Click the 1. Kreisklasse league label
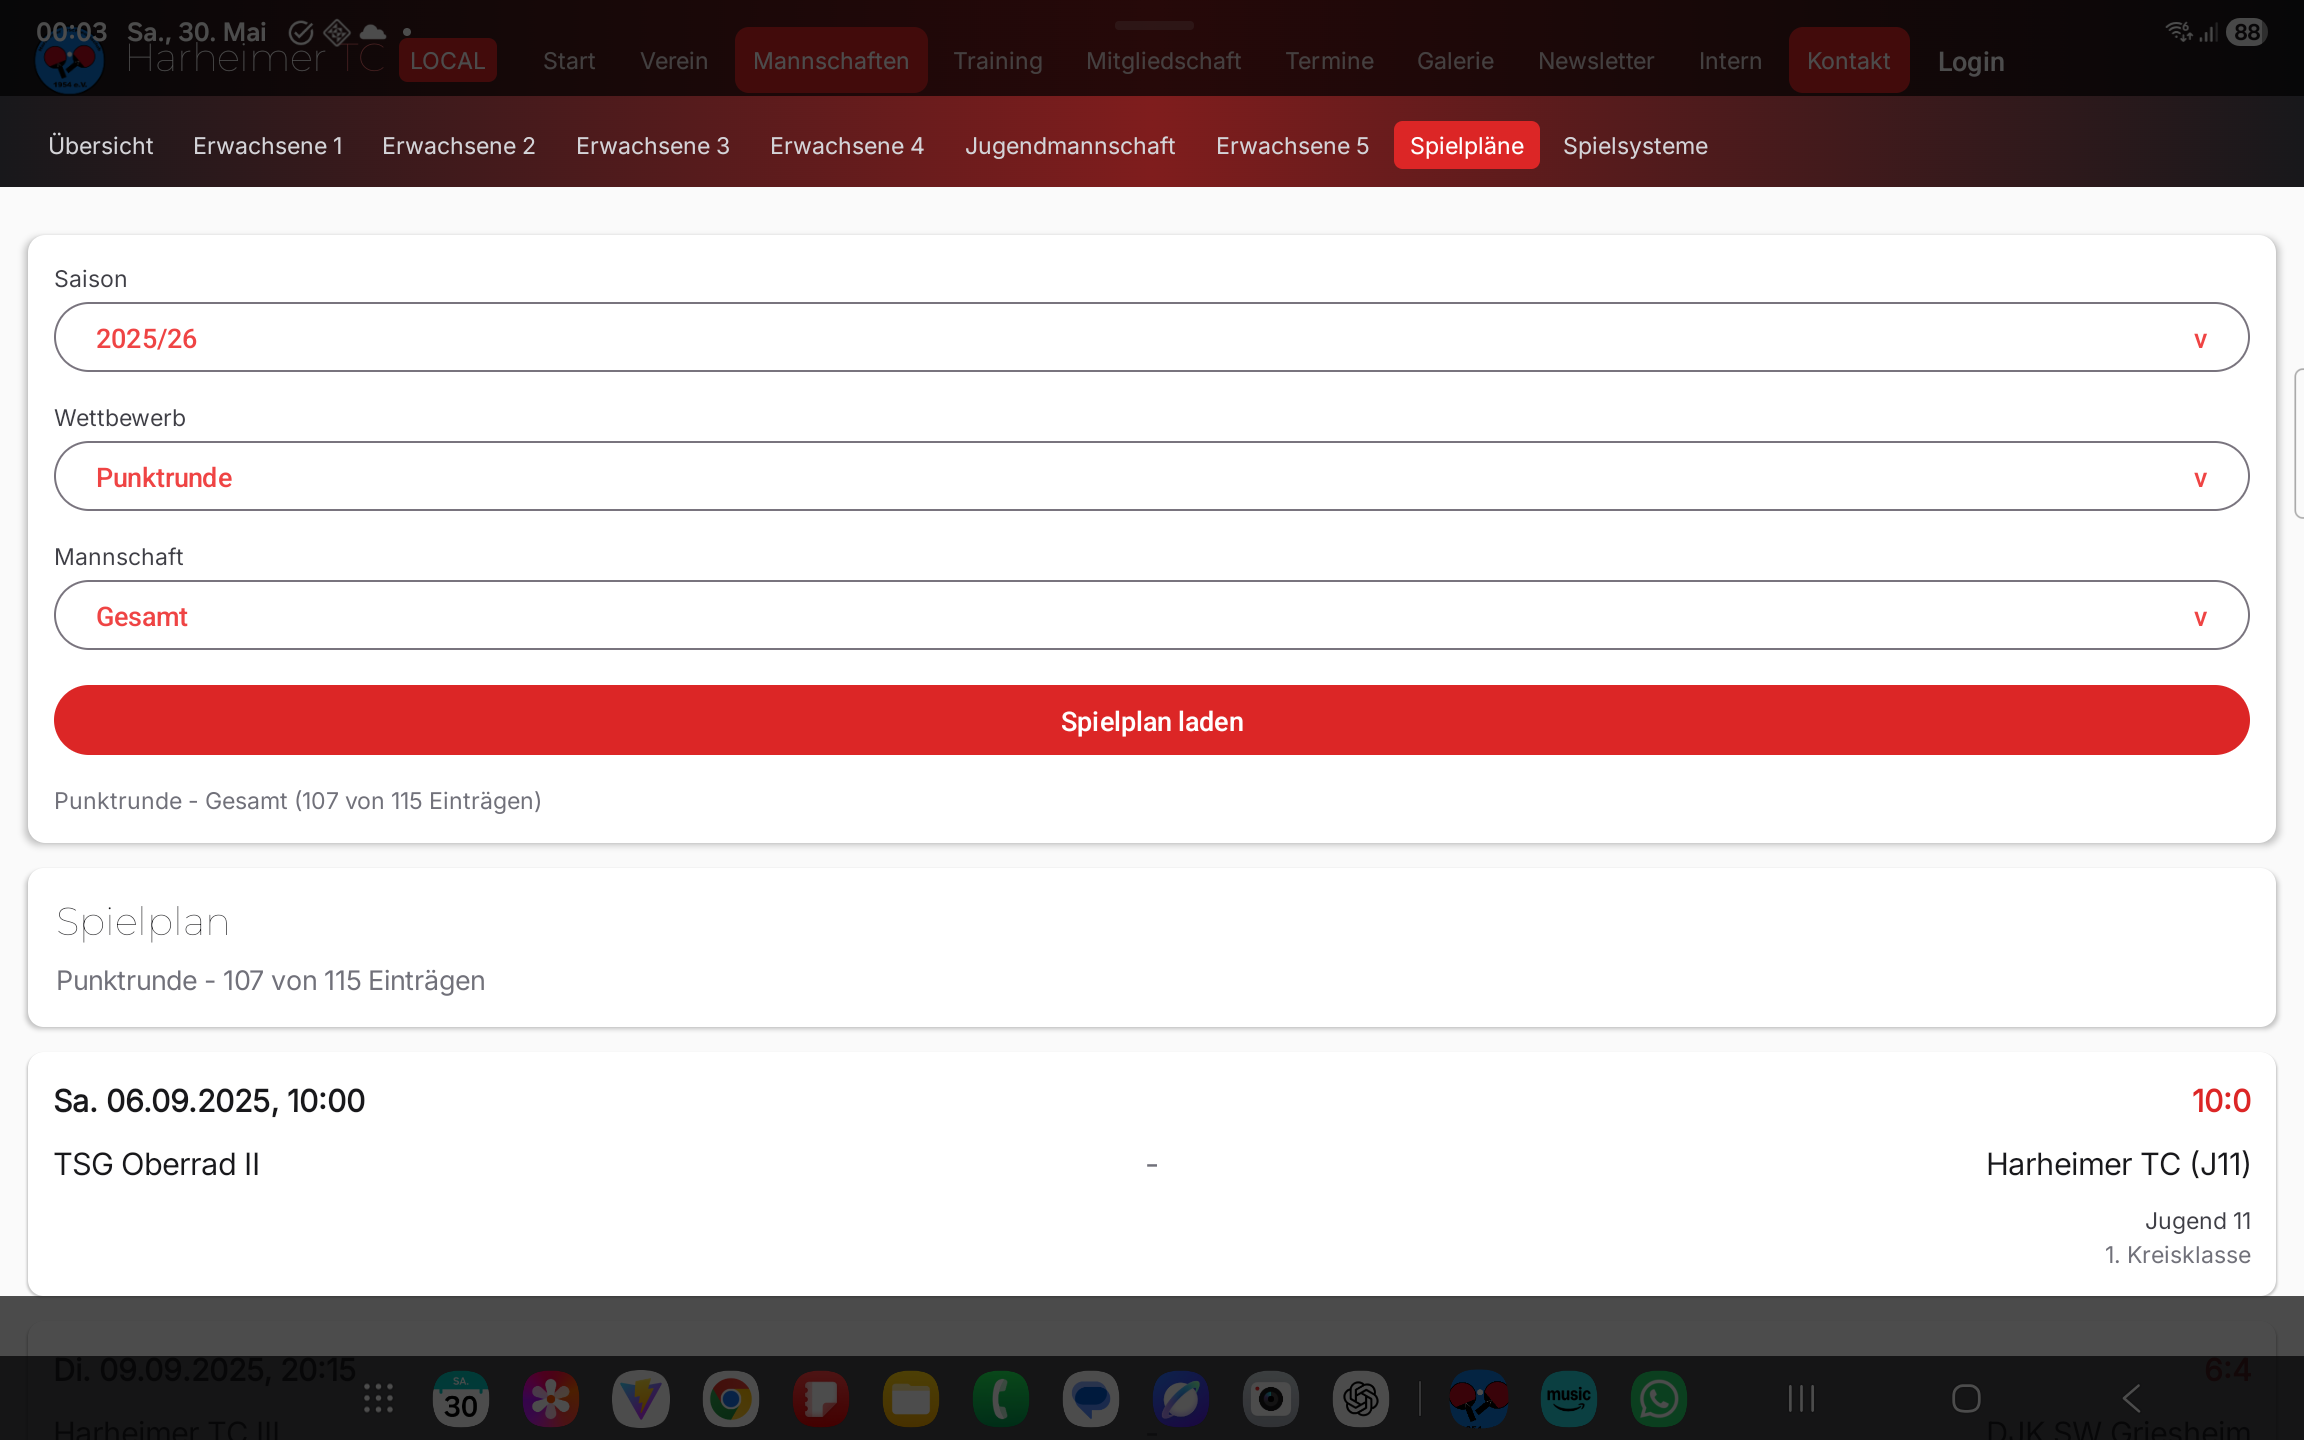Viewport: 2304px width, 1440px height. tap(2178, 1255)
